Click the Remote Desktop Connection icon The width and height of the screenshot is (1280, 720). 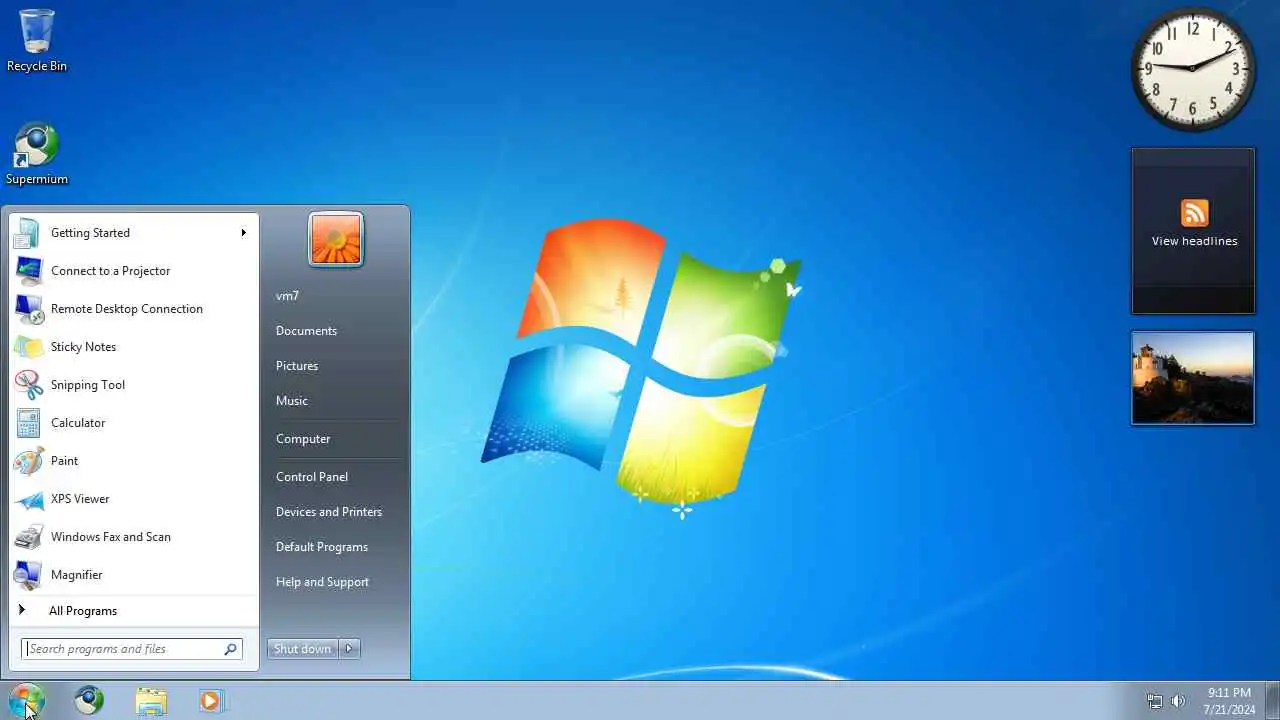27,309
